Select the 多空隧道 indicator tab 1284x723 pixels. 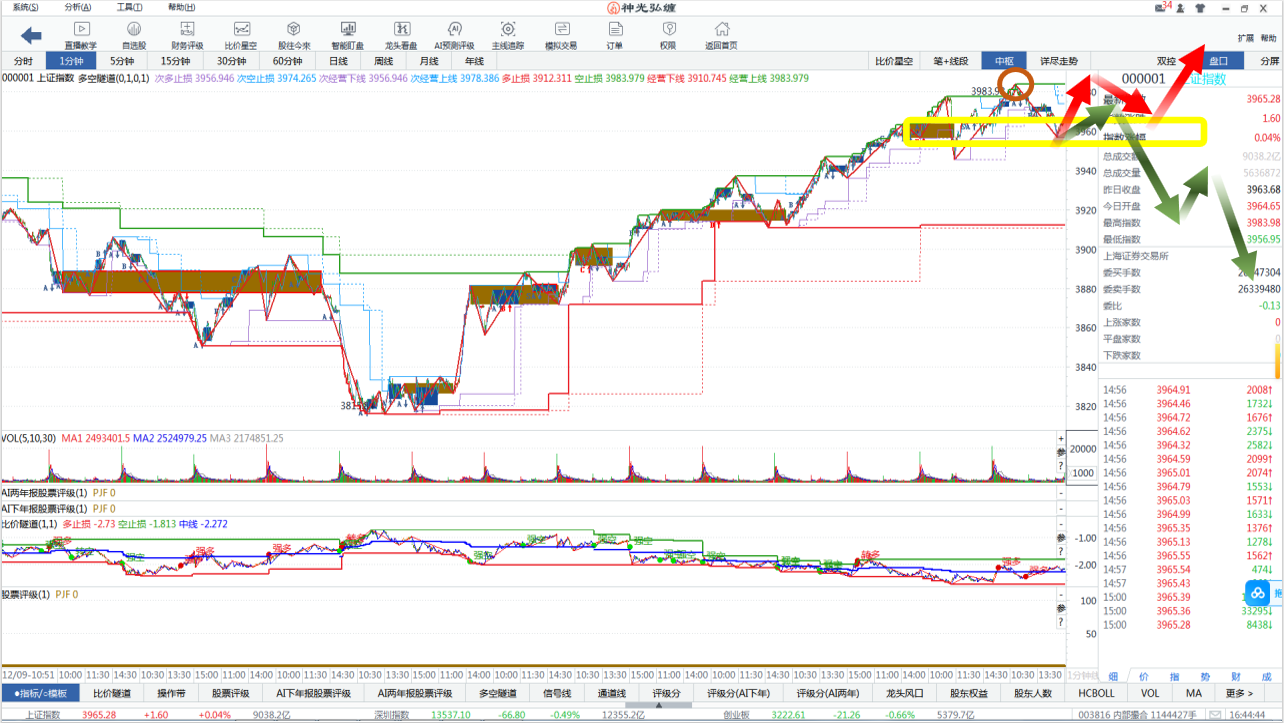pos(498,693)
